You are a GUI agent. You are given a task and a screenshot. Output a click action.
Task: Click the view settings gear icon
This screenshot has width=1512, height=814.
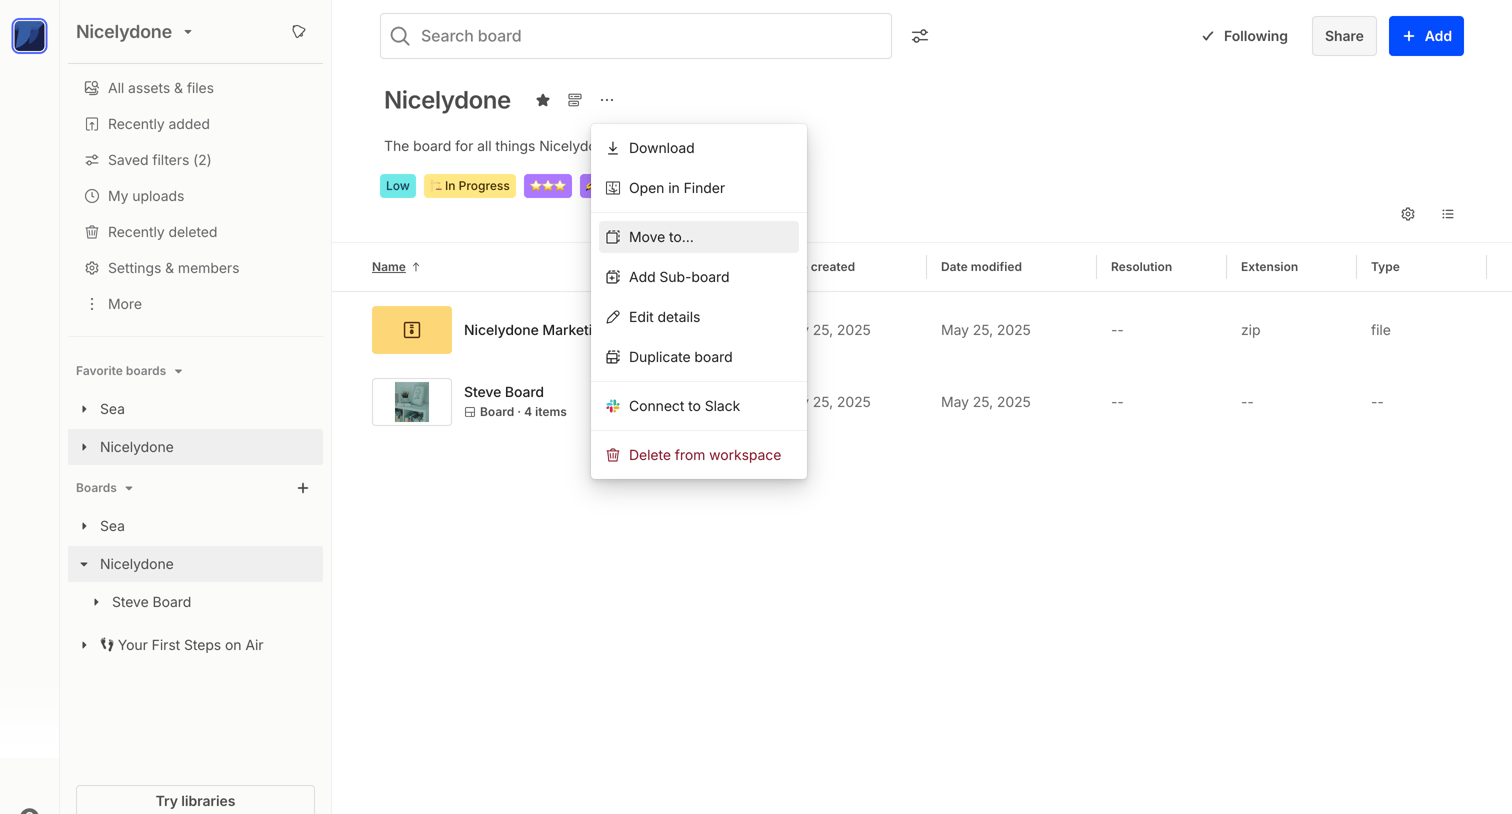(x=1408, y=214)
